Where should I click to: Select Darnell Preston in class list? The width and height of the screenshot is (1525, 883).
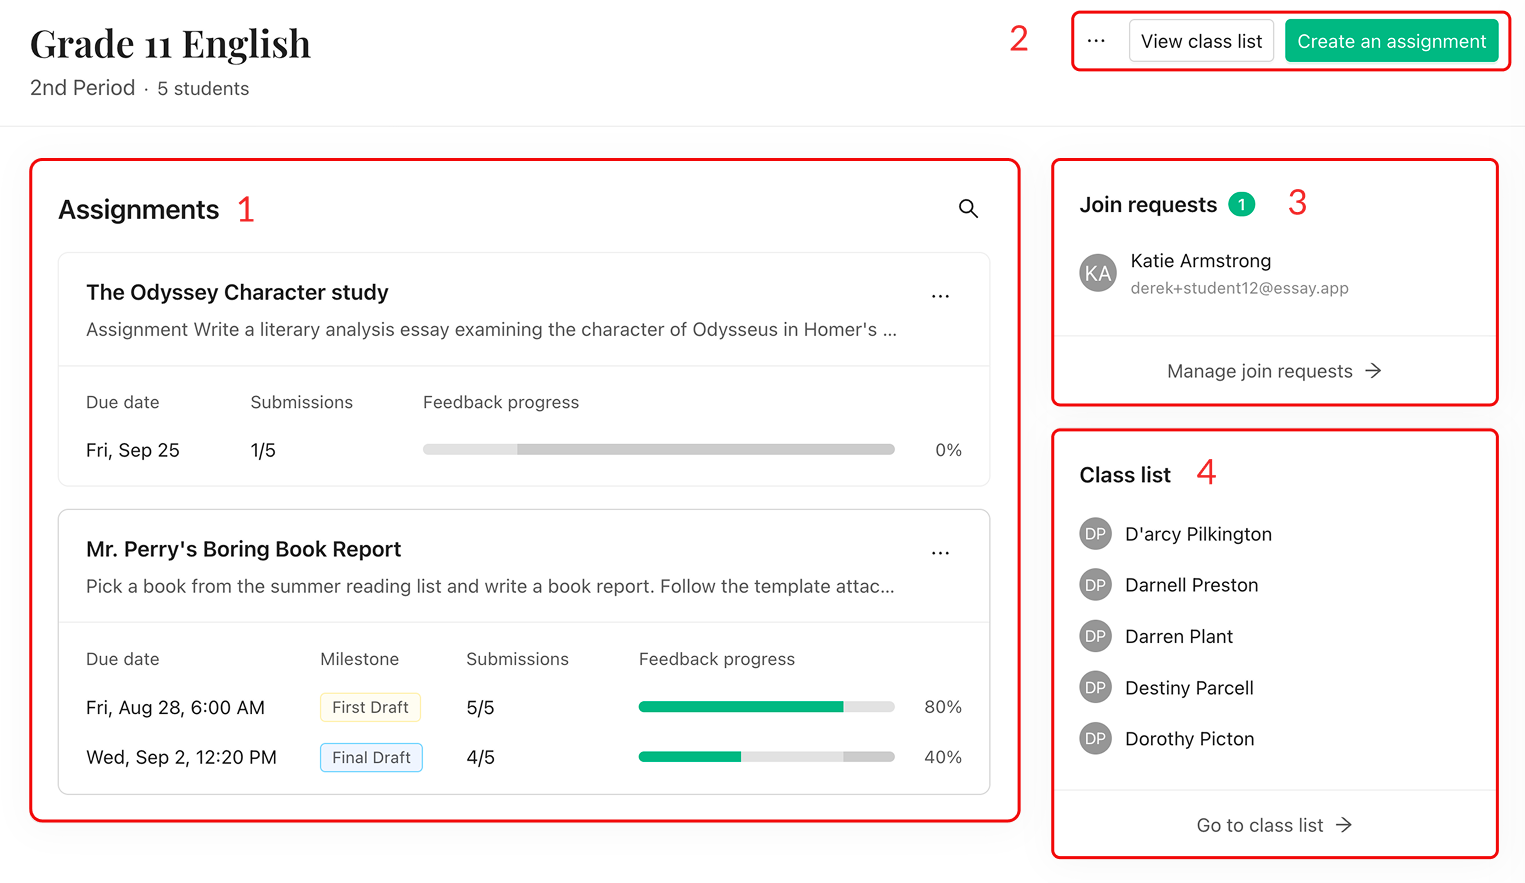pyautogui.click(x=1191, y=585)
